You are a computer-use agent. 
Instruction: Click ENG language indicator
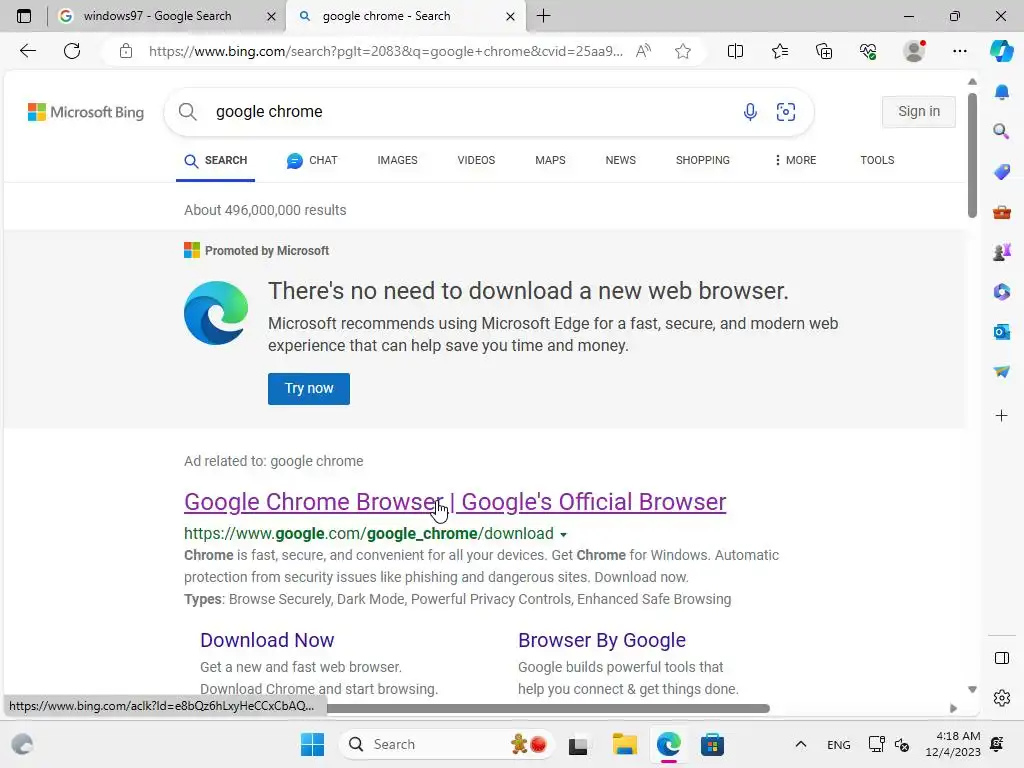839,744
